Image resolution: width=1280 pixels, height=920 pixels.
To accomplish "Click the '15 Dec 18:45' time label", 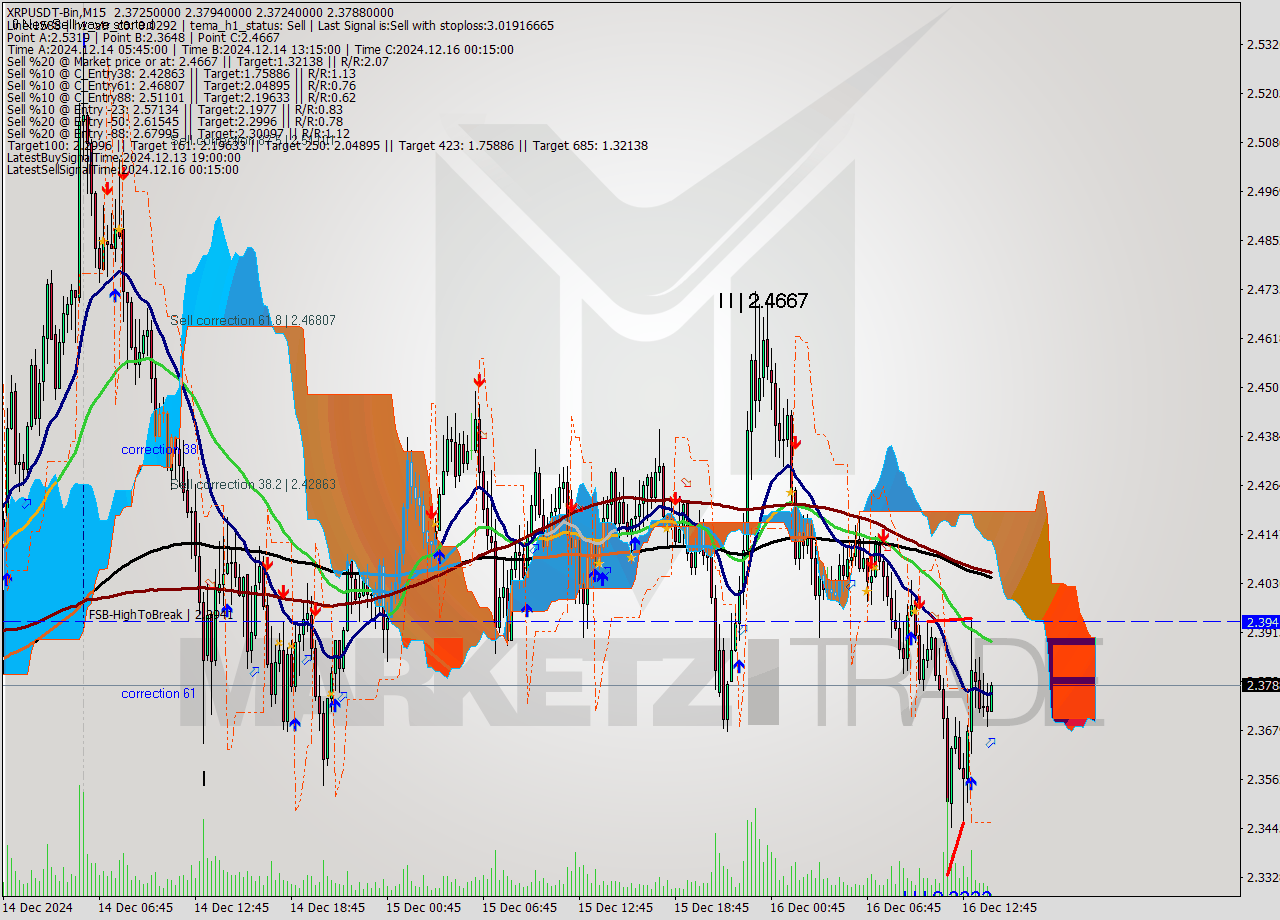I will pyautogui.click(x=711, y=908).
